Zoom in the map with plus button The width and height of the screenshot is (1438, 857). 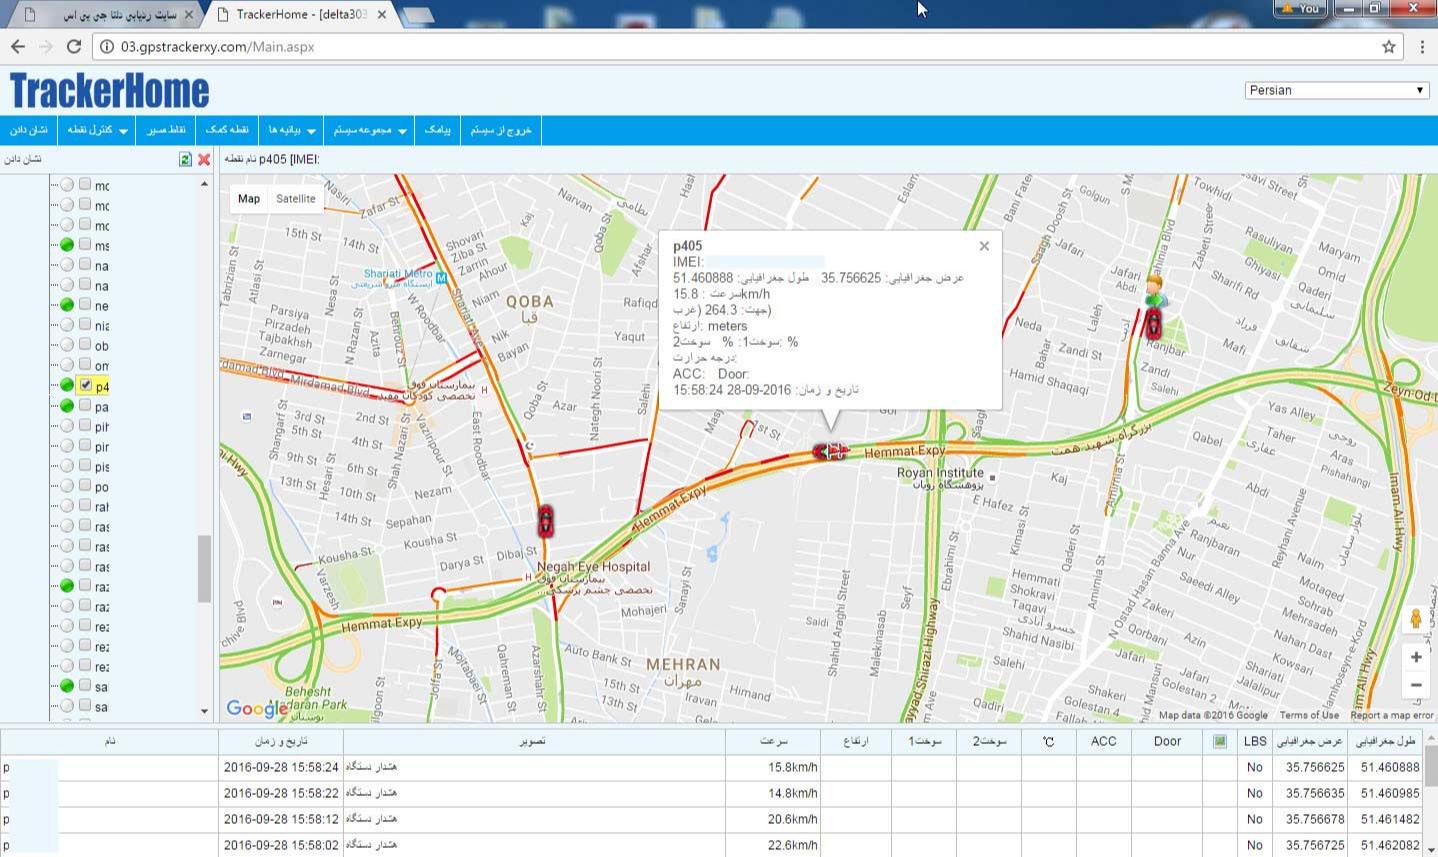coord(1416,657)
